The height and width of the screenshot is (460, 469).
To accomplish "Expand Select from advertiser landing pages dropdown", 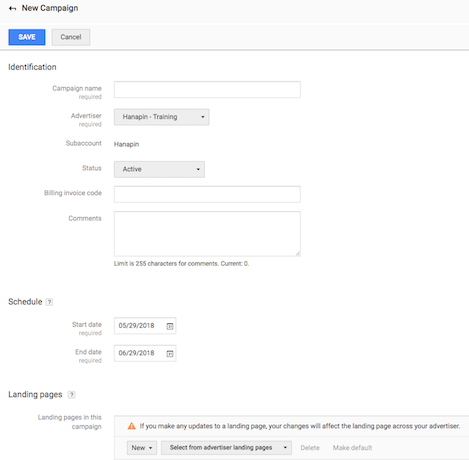I will pyautogui.click(x=226, y=448).
